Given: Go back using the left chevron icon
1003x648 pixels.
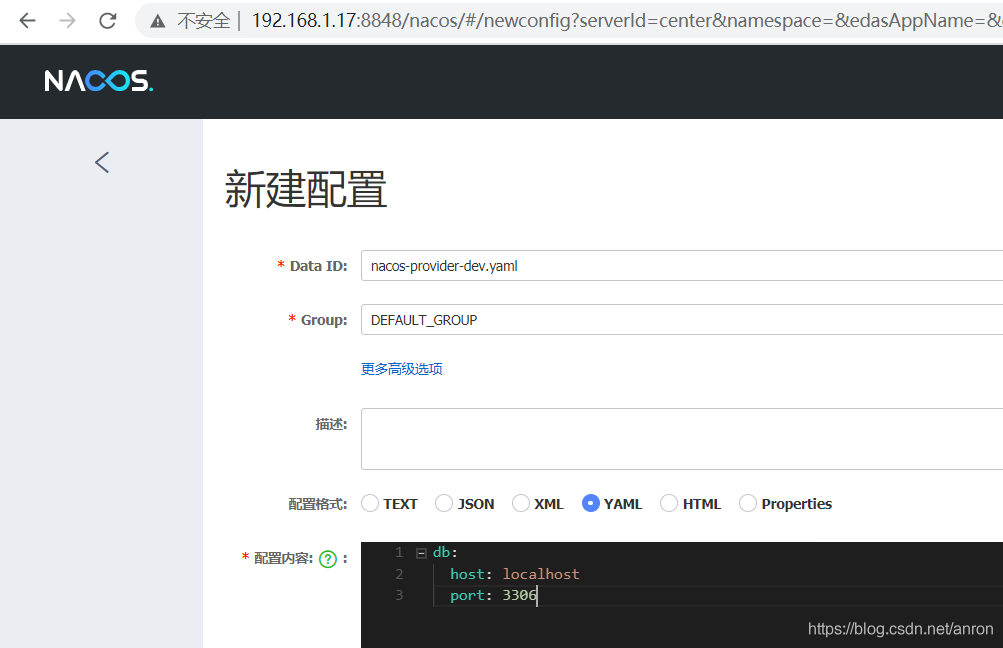Looking at the screenshot, I should point(101,162).
